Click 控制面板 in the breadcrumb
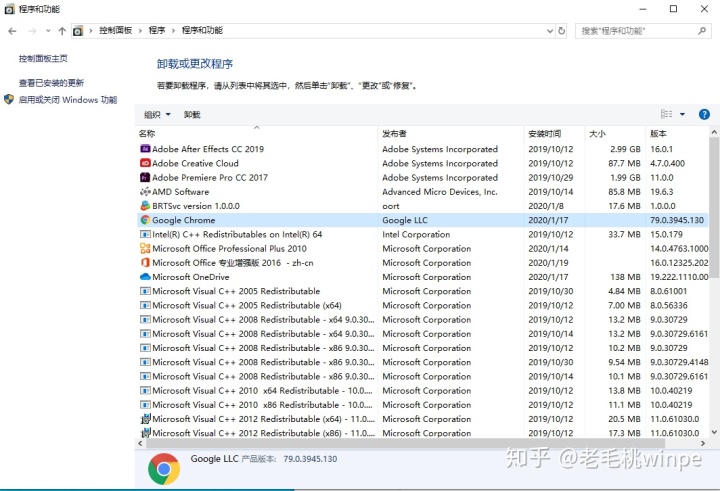The width and height of the screenshot is (720, 491). pos(115,30)
